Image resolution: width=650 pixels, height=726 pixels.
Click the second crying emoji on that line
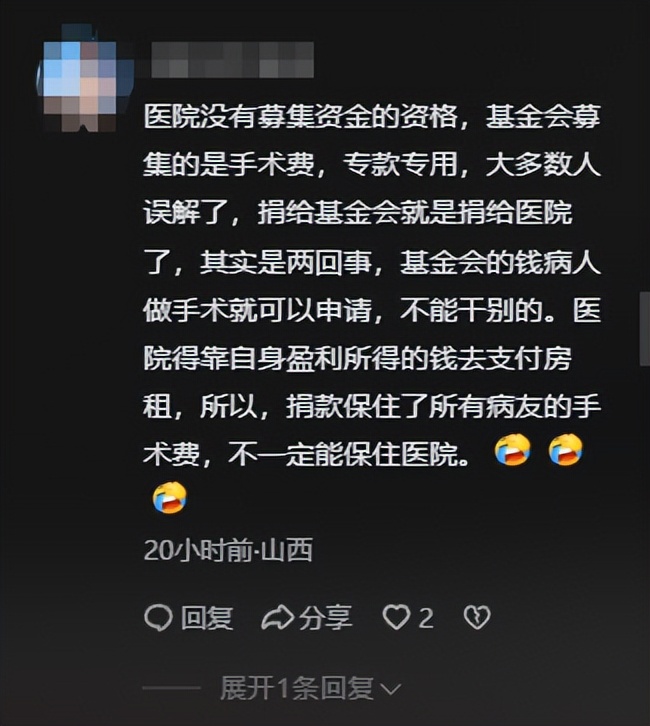pos(565,449)
